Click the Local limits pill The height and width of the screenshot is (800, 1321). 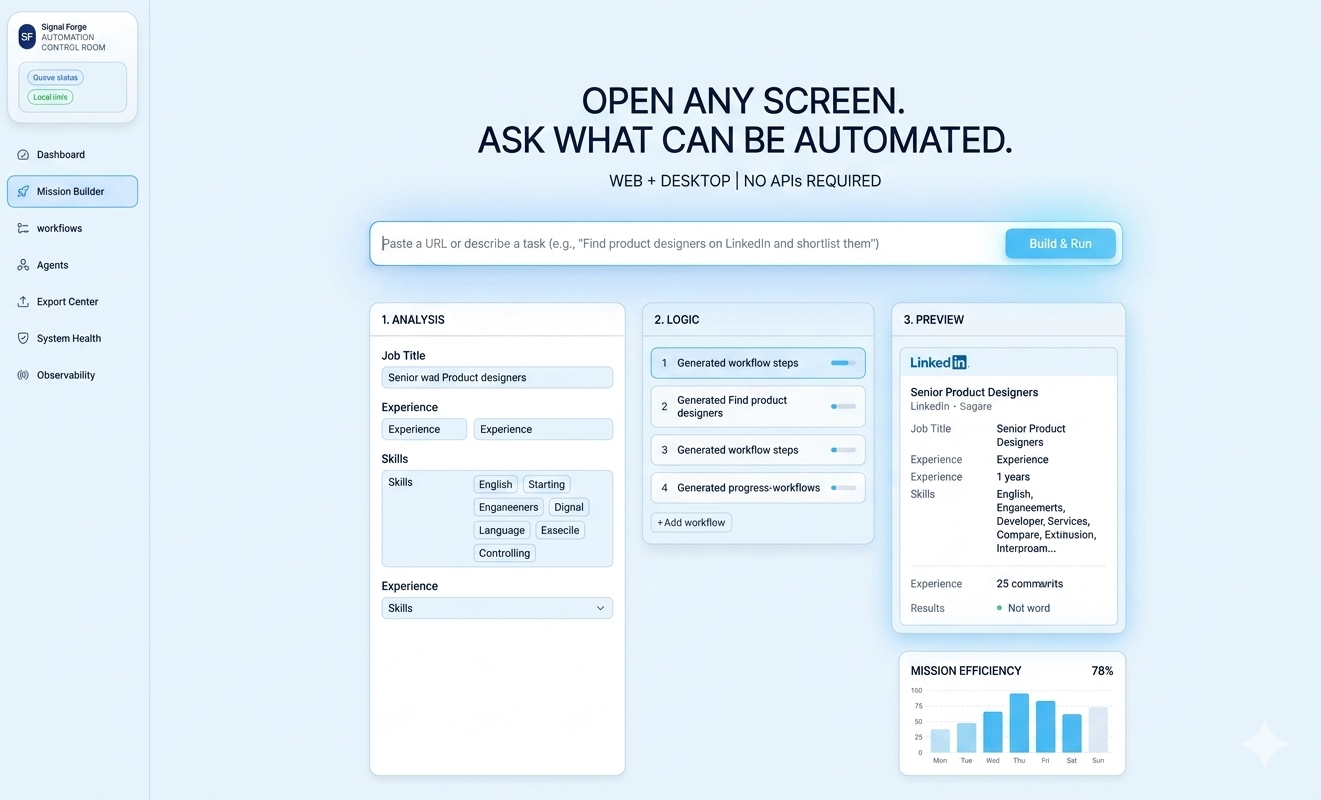click(x=50, y=97)
